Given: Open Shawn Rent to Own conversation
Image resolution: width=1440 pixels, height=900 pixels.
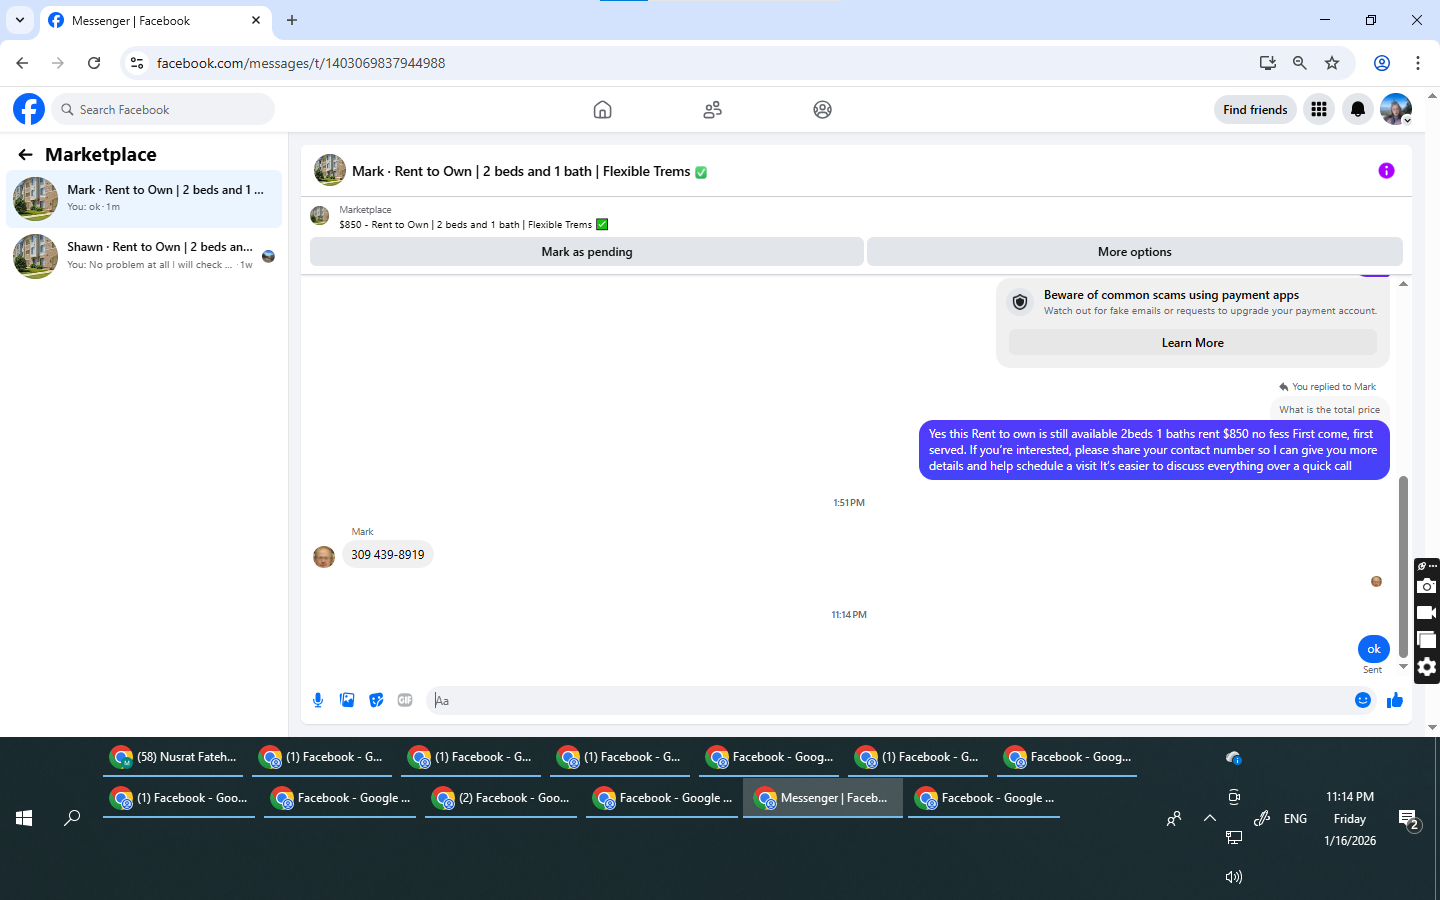Looking at the screenshot, I should 144,256.
